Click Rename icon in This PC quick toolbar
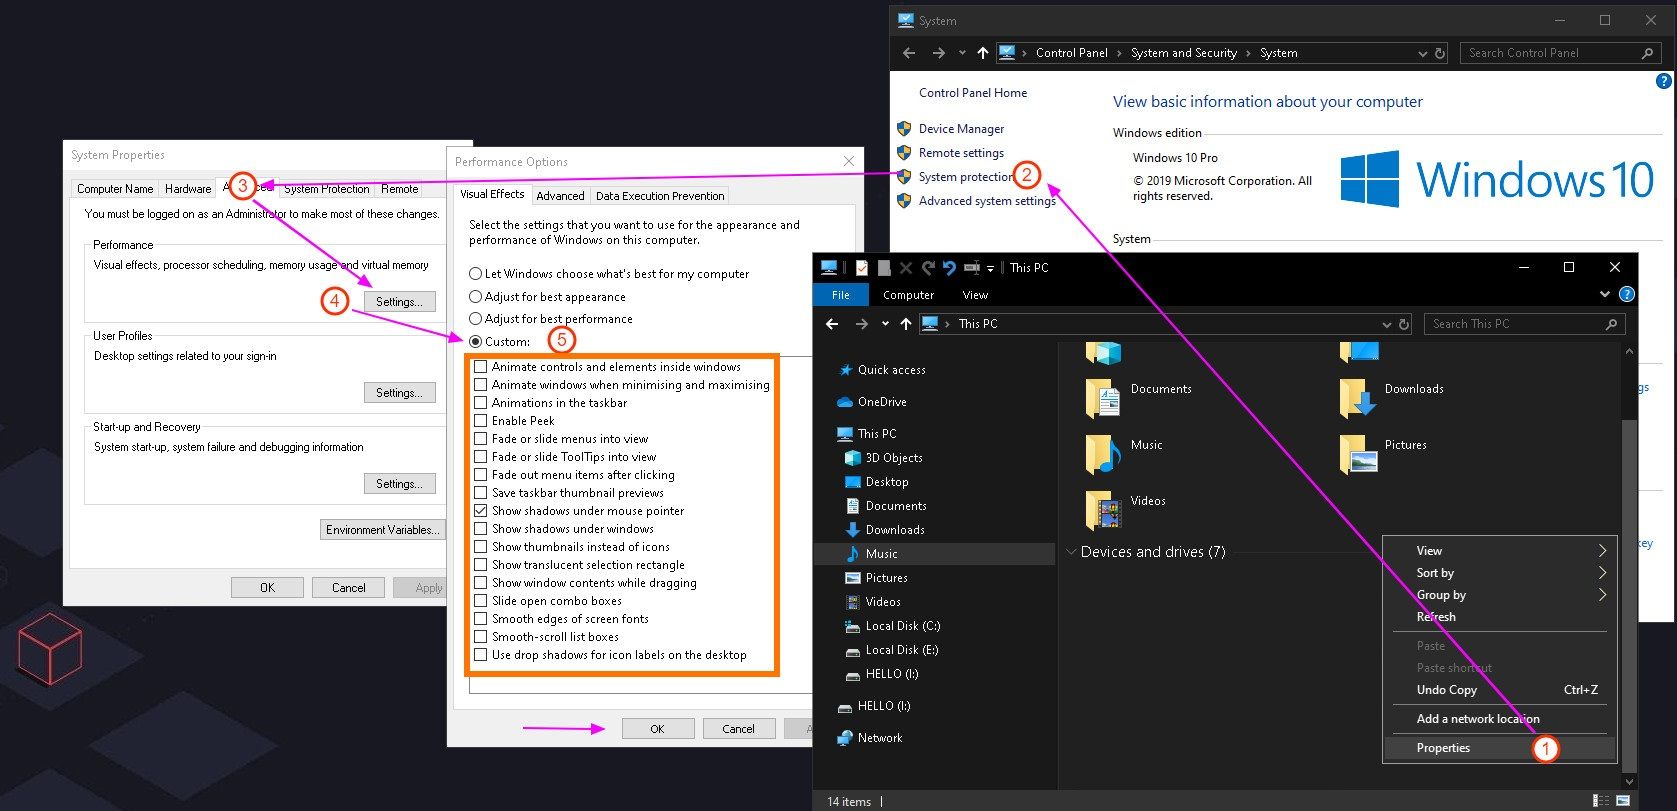The image size is (1677, 811). (x=971, y=267)
